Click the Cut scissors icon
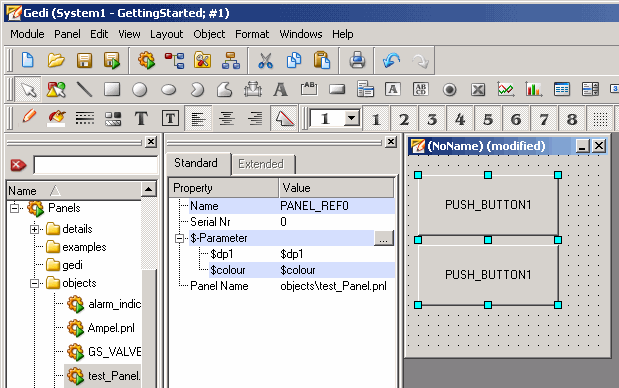The width and height of the screenshot is (619, 388). point(265,60)
